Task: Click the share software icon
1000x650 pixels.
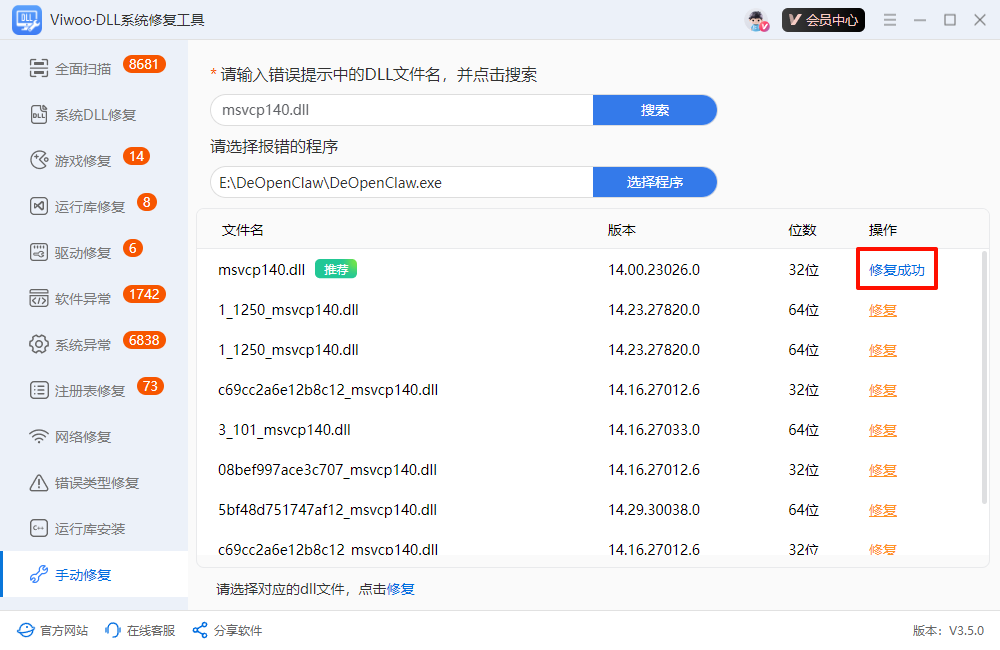Action: pos(200,631)
